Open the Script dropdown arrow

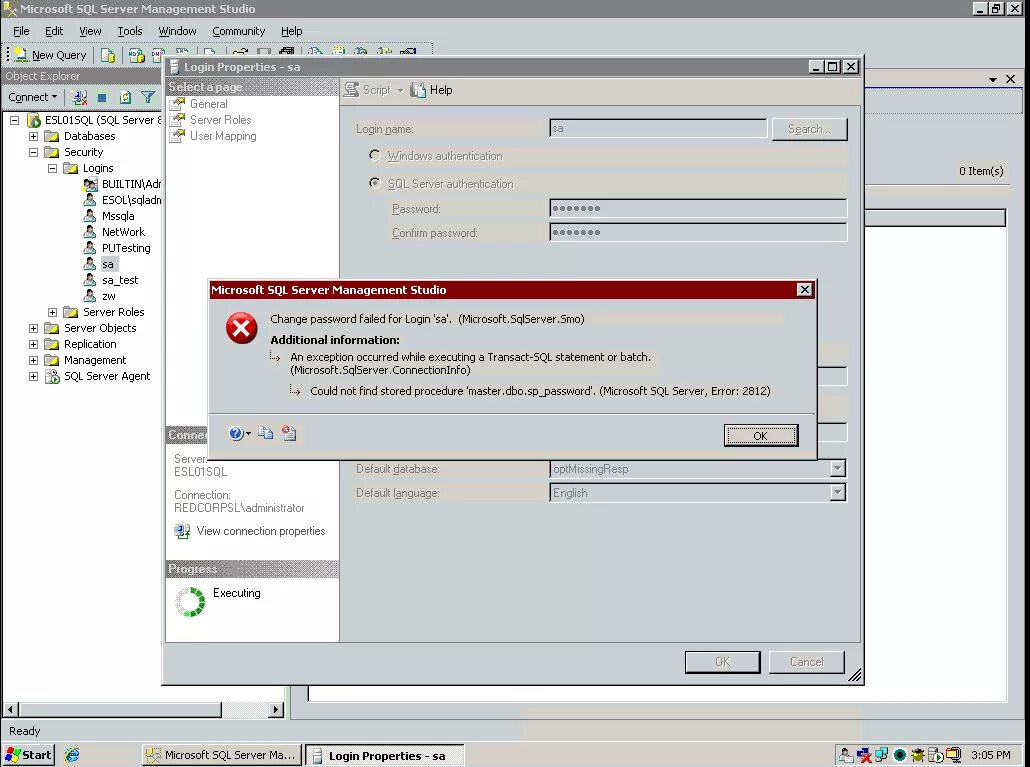tap(400, 90)
